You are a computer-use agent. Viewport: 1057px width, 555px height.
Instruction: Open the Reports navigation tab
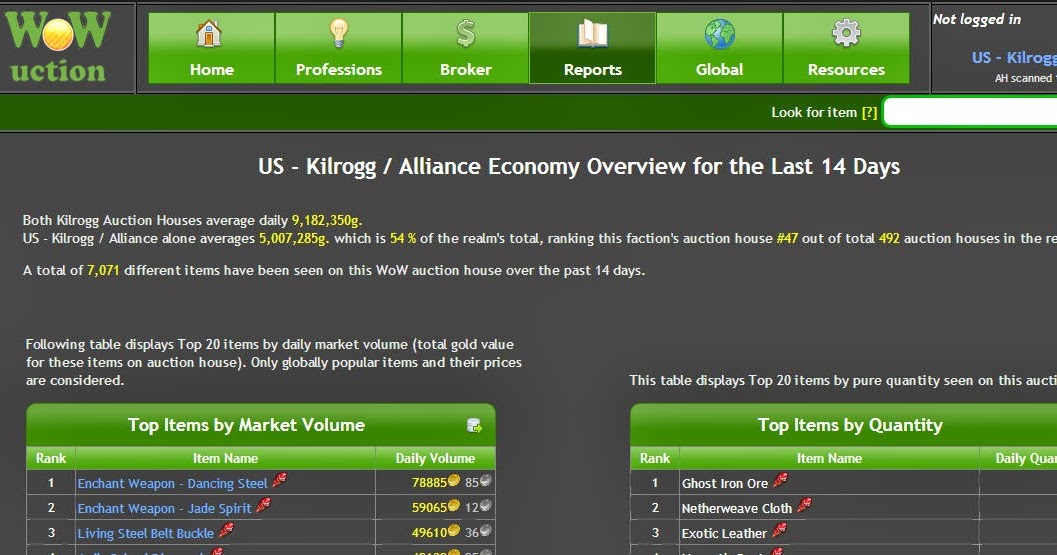click(593, 48)
